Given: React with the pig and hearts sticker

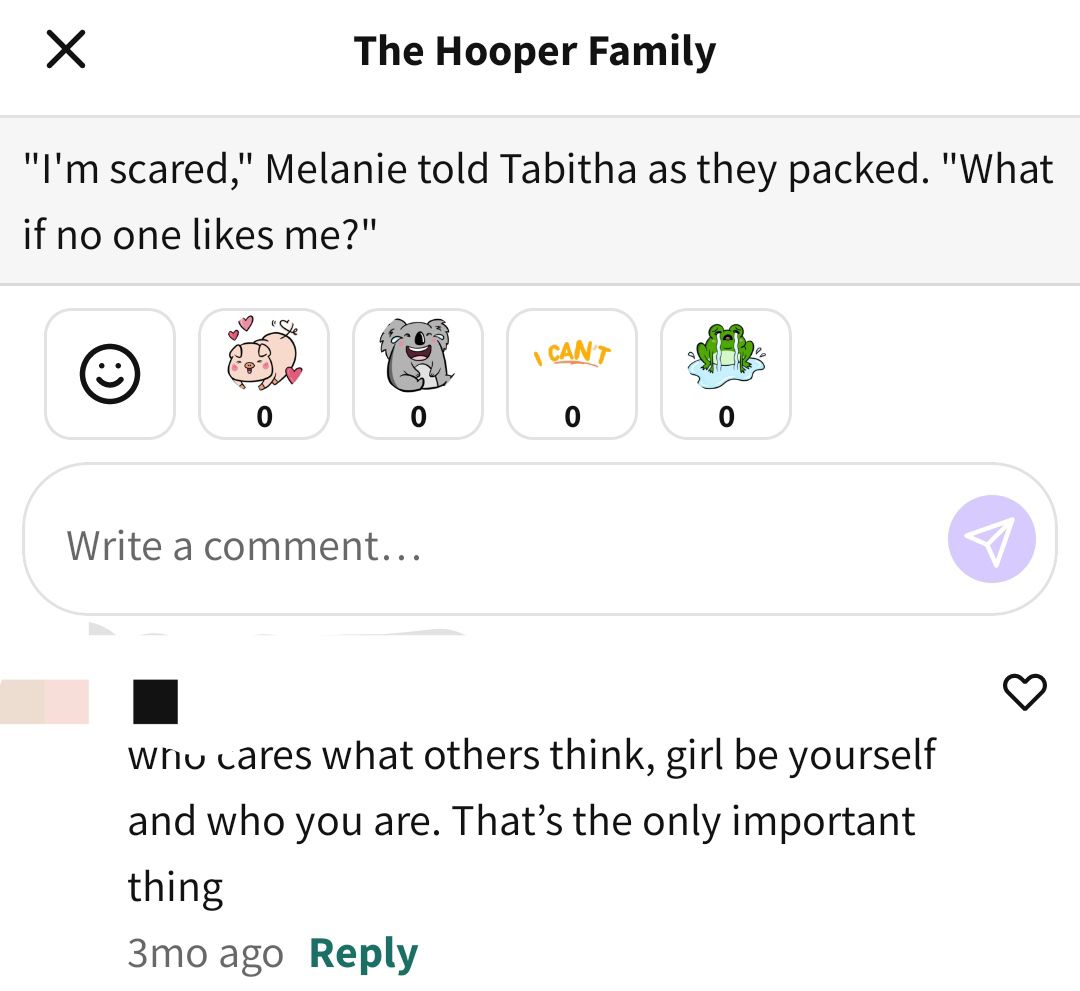Looking at the screenshot, I should pyautogui.click(x=264, y=374).
